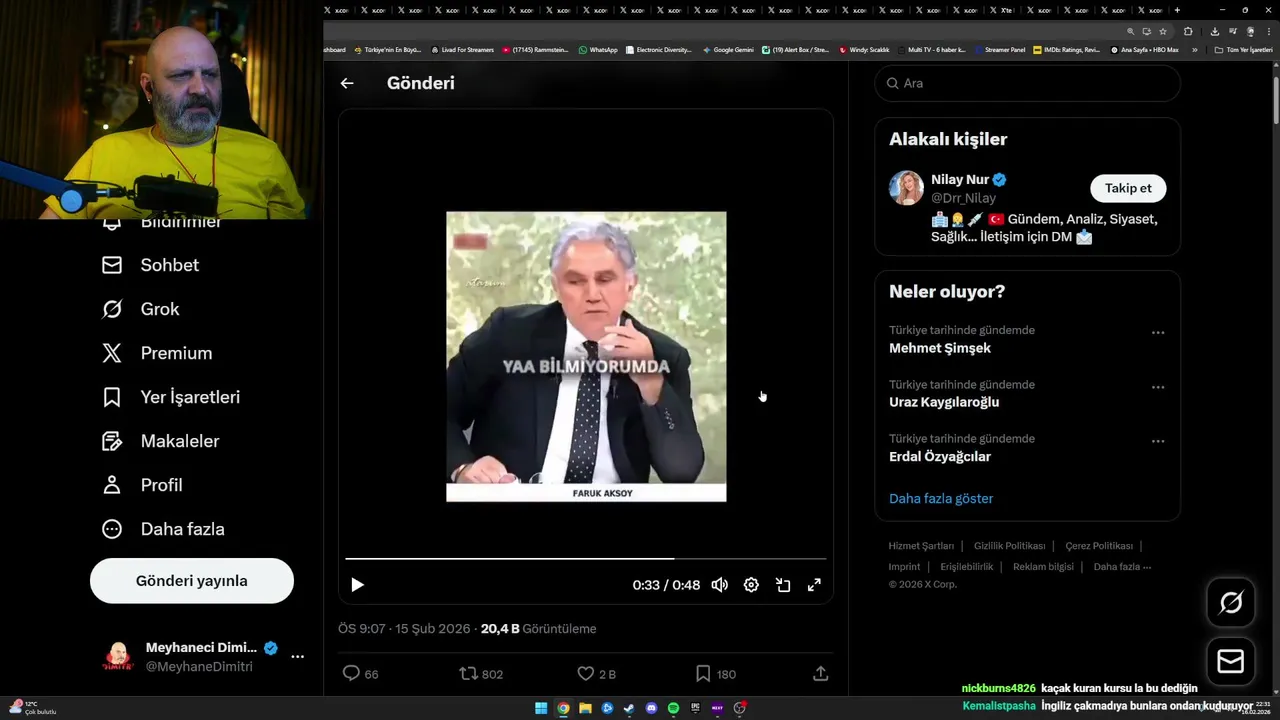Go back using the arrow beside Gönderi

347,83
